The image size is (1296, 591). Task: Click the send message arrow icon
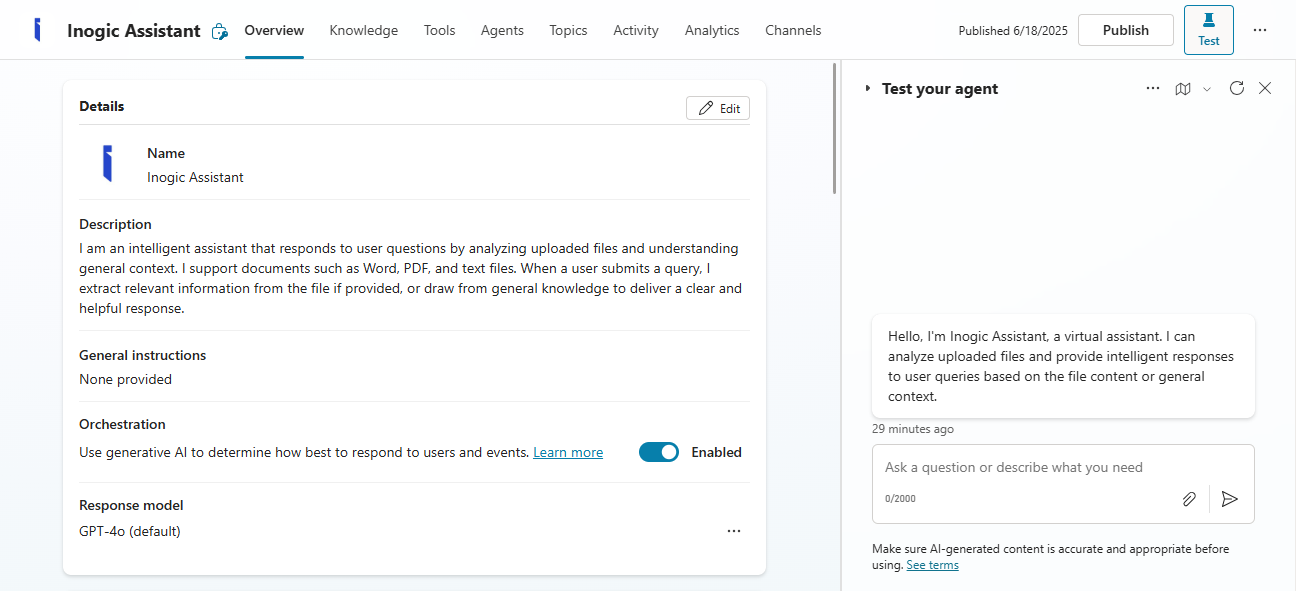click(1230, 499)
